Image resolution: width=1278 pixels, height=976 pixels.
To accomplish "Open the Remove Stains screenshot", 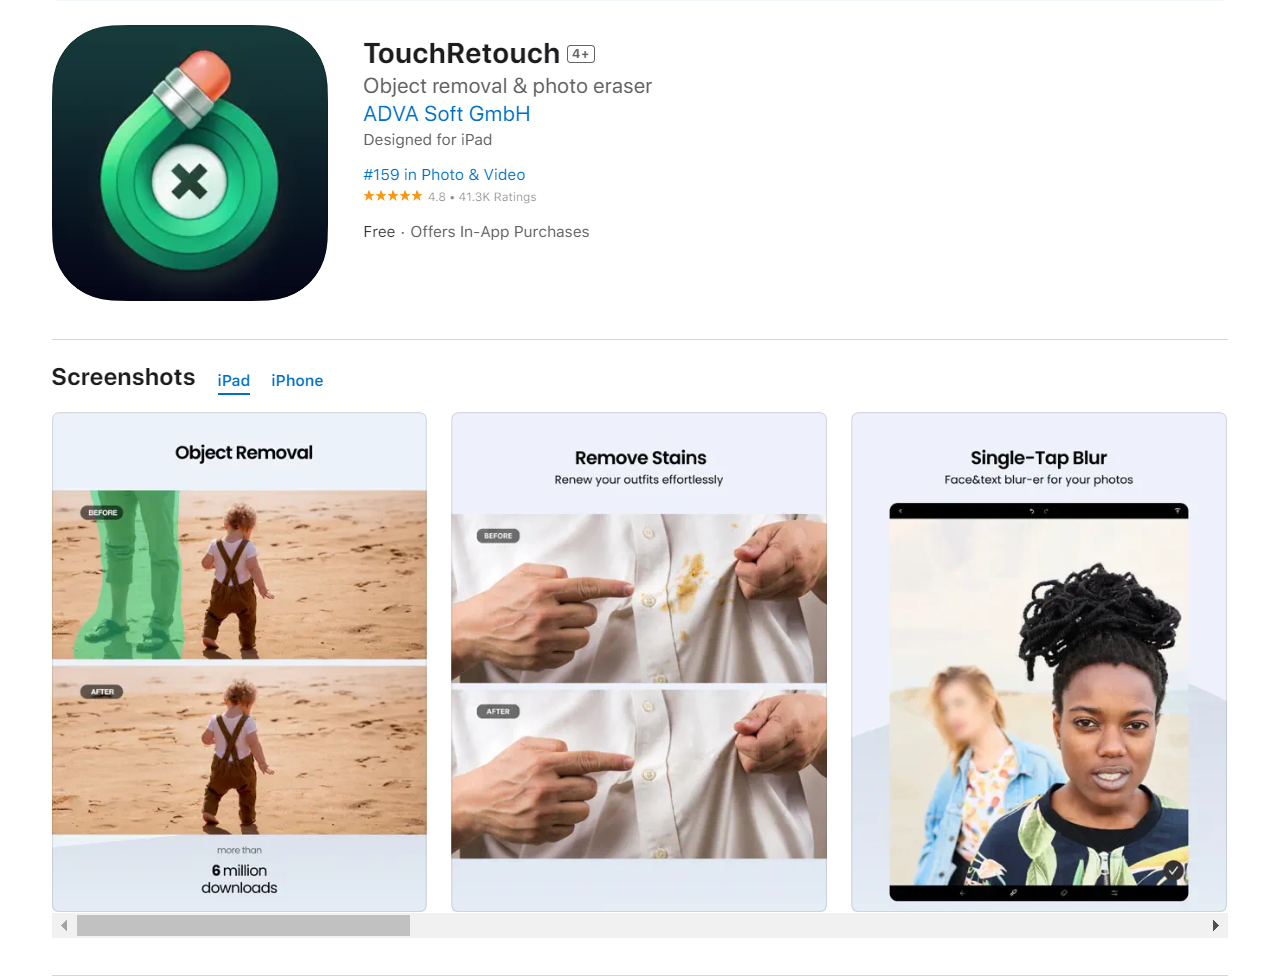I will [639, 662].
